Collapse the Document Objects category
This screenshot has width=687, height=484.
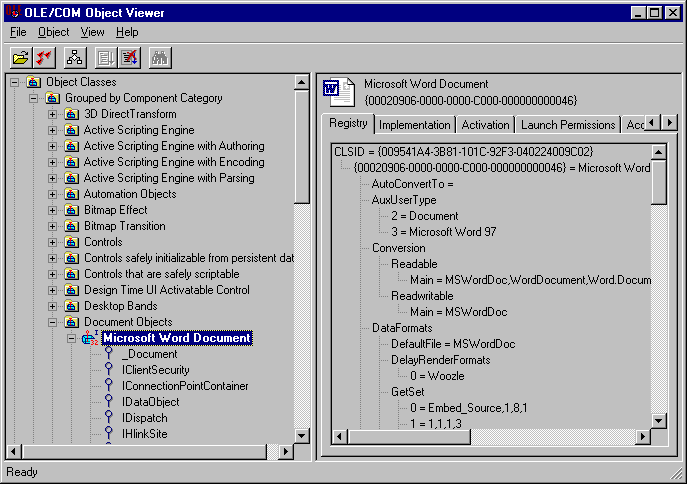tap(53, 322)
